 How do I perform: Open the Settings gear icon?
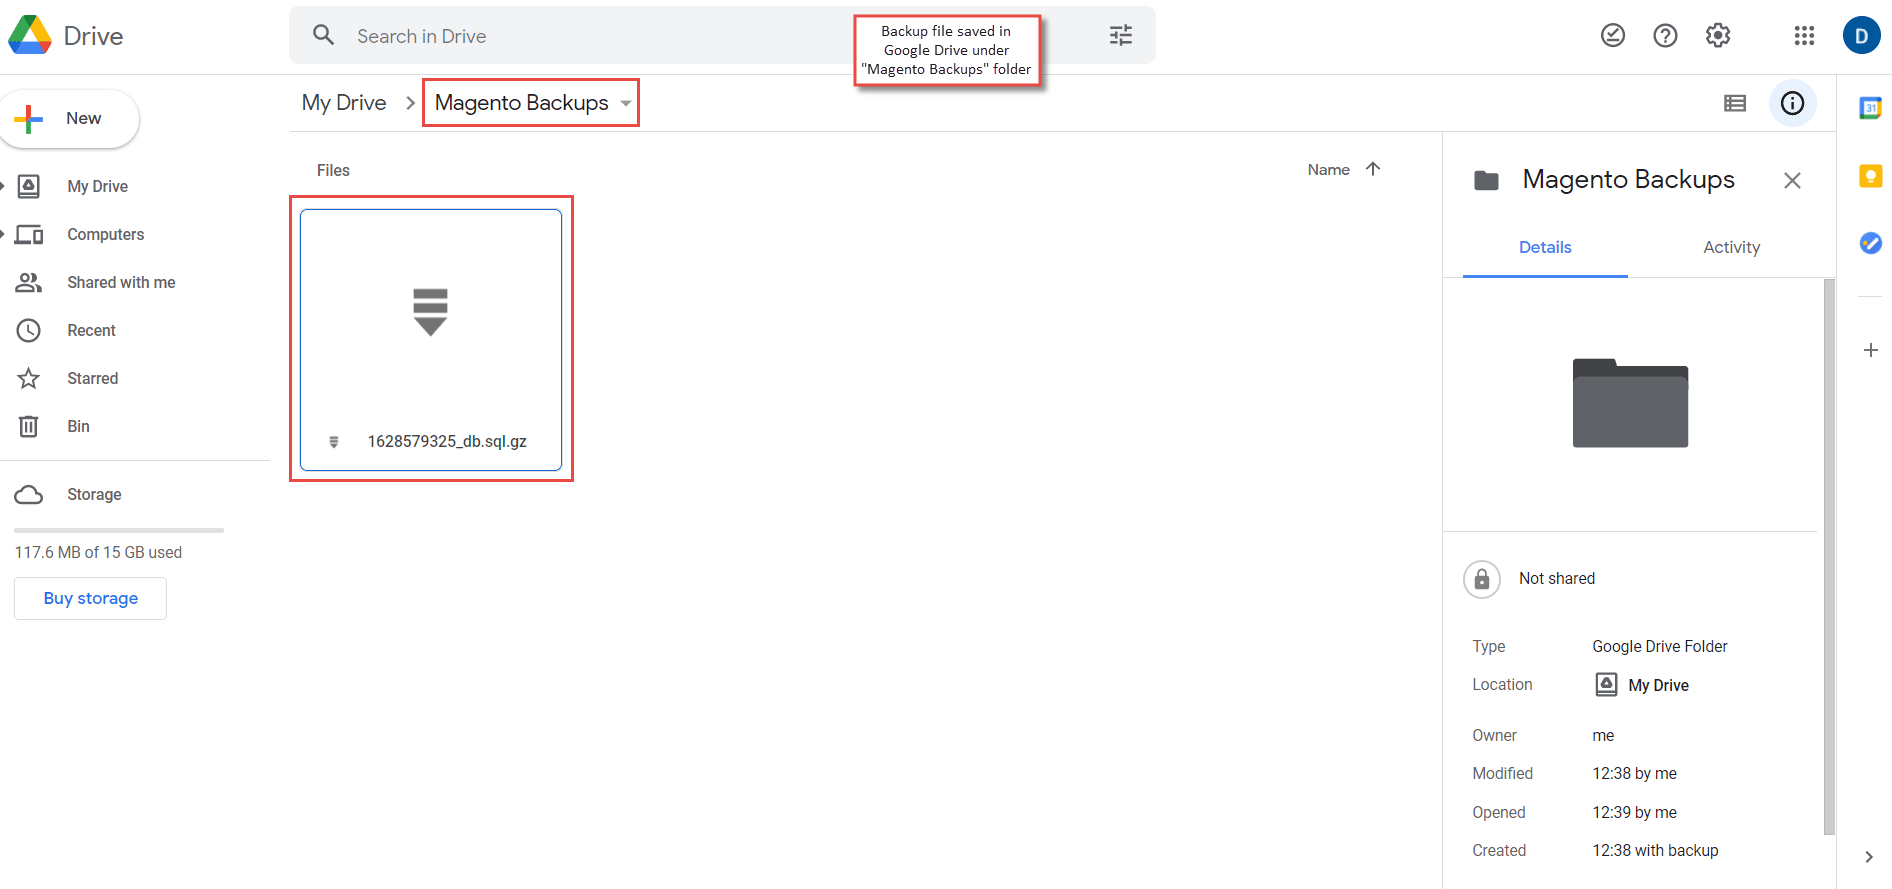[x=1718, y=36]
